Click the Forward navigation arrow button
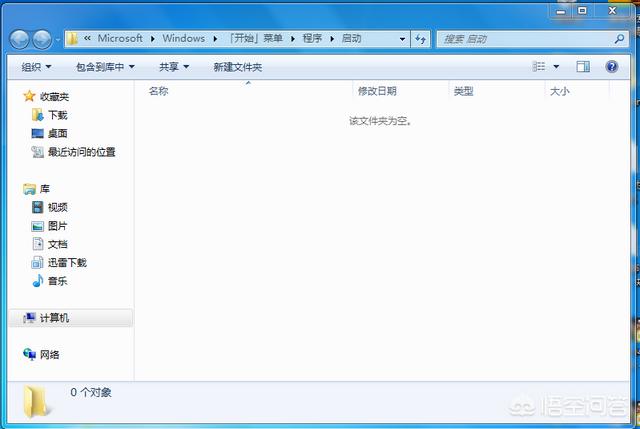This screenshot has width=640, height=429. click(x=42, y=39)
